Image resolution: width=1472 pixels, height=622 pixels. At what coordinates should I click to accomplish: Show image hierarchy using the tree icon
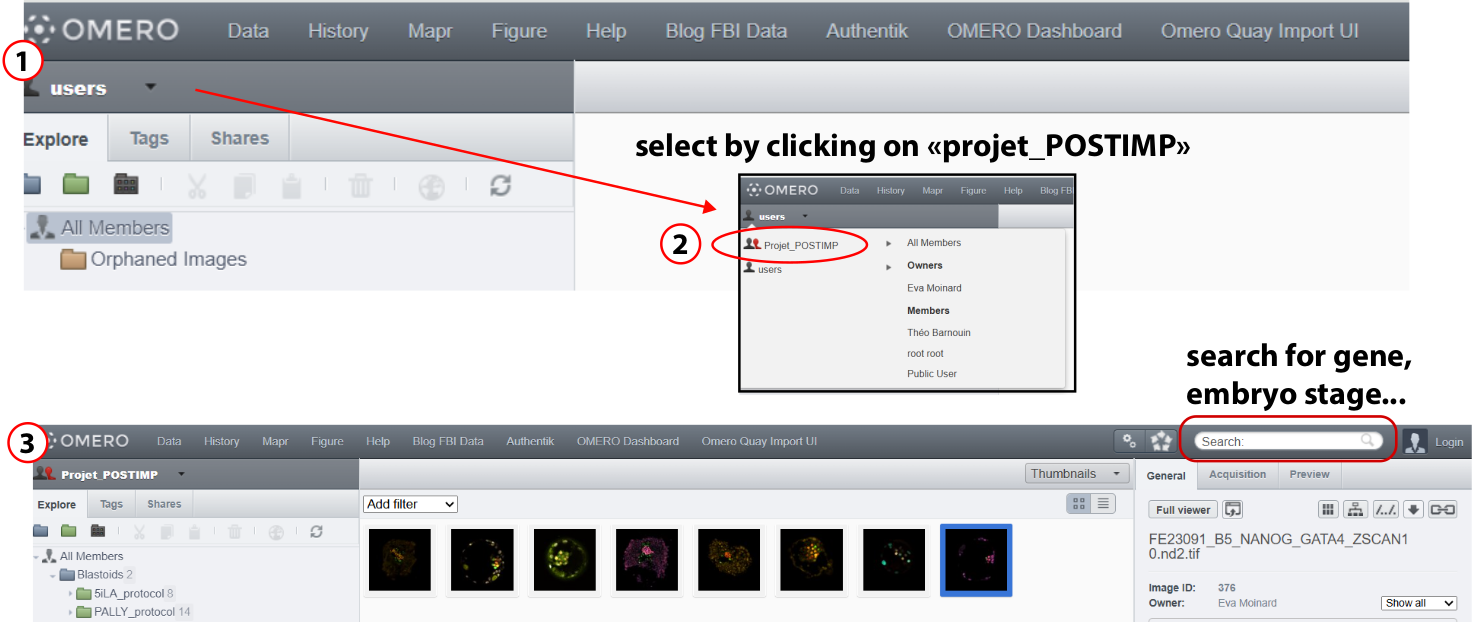pyautogui.click(x=1355, y=509)
